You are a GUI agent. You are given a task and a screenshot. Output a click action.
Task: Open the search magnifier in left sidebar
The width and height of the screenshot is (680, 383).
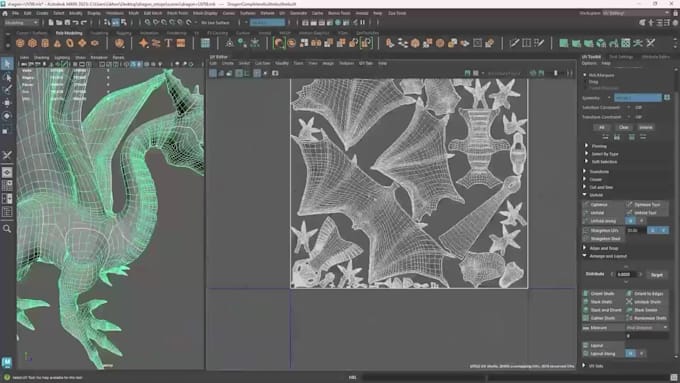[7, 229]
